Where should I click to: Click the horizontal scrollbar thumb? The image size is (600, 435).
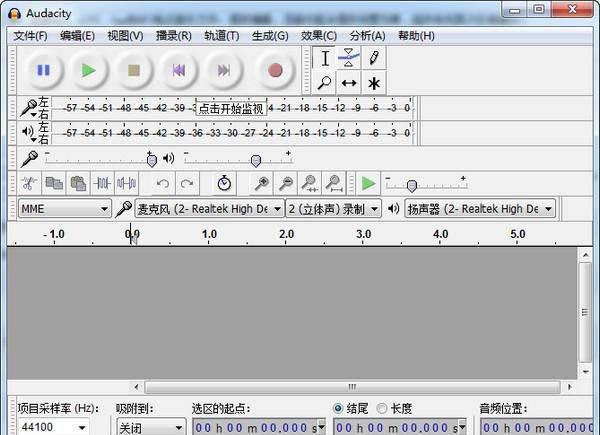coord(352,387)
